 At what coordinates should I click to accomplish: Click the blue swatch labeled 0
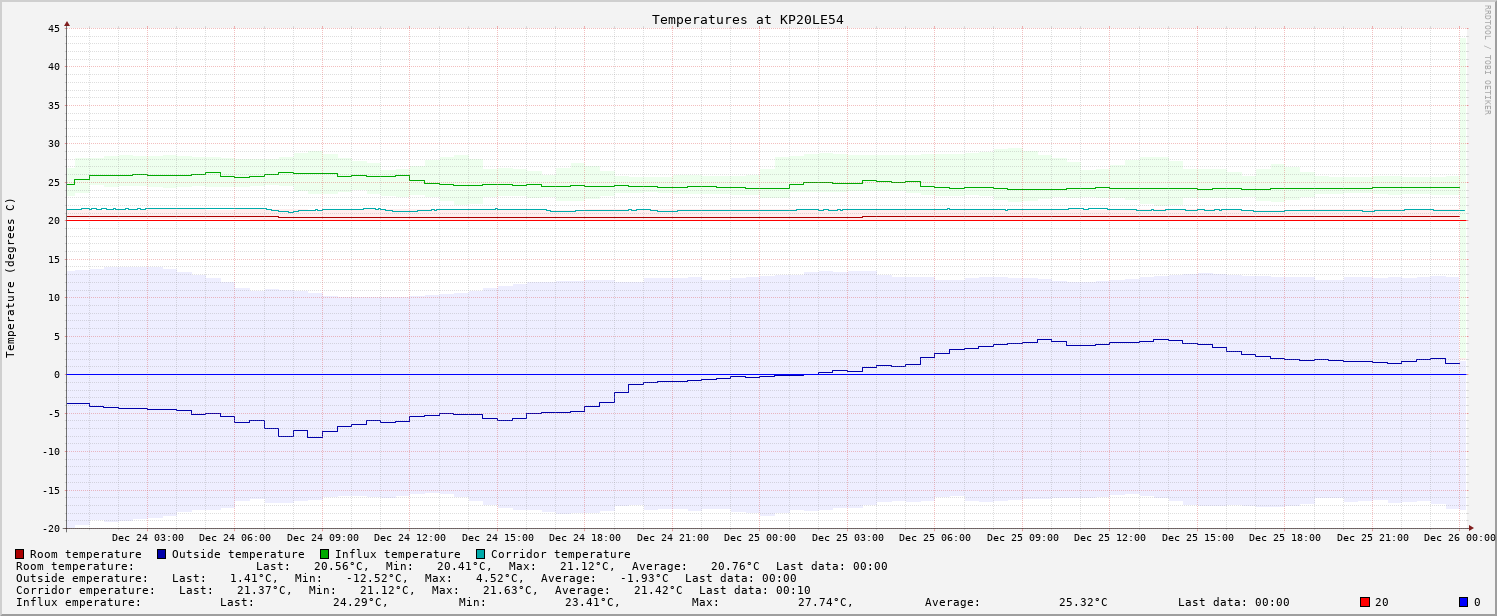click(x=1463, y=602)
